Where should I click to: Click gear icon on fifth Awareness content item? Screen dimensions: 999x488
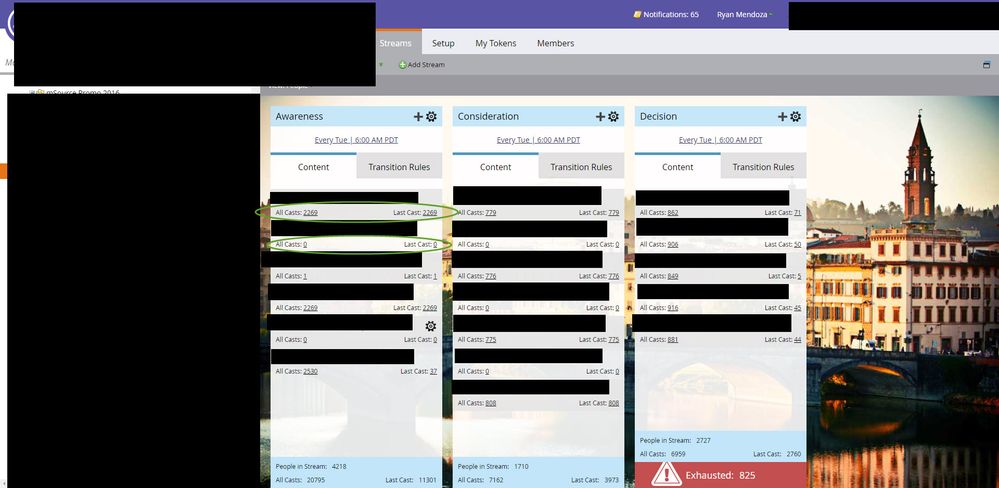(431, 326)
